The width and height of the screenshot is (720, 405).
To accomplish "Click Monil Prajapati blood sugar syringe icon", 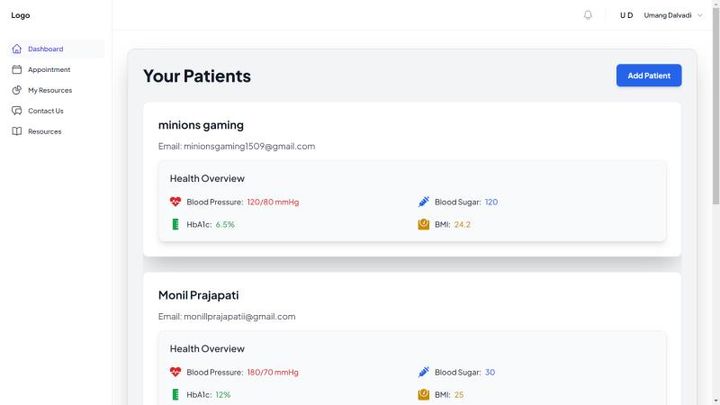I will tap(423, 372).
